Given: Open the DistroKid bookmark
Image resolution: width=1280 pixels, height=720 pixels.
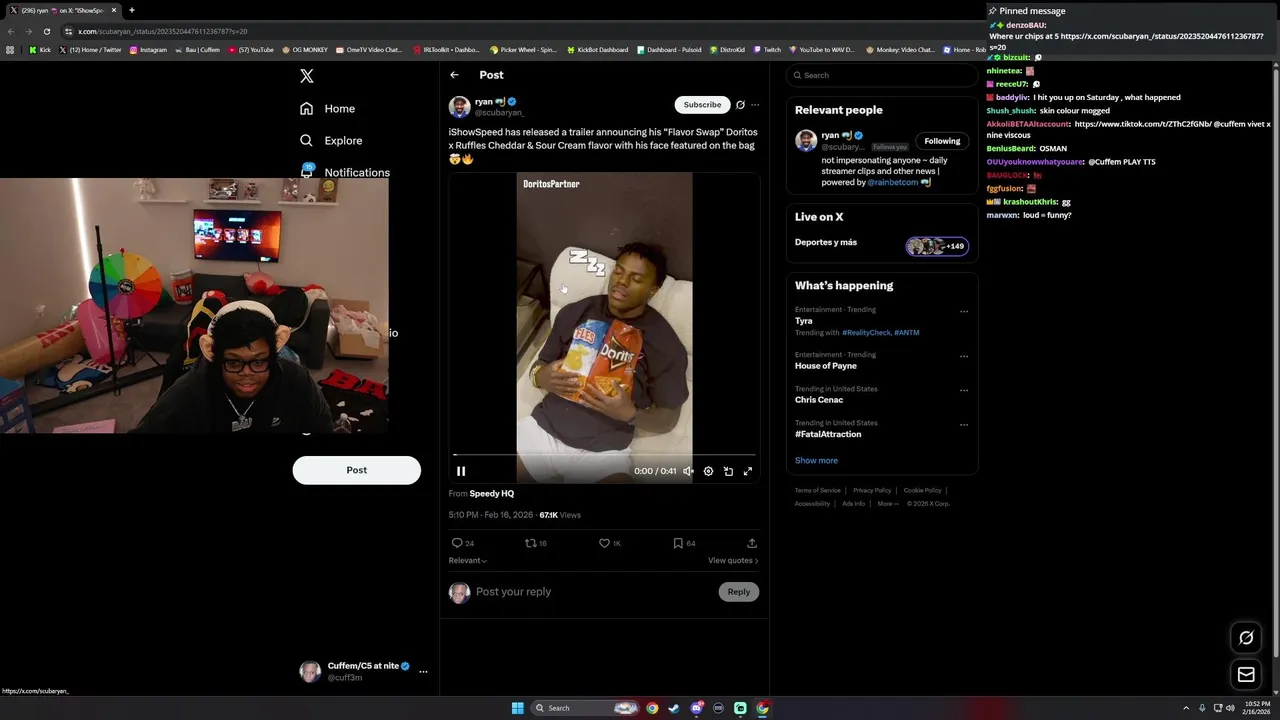Looking at the screenshot, I should 728,50.
